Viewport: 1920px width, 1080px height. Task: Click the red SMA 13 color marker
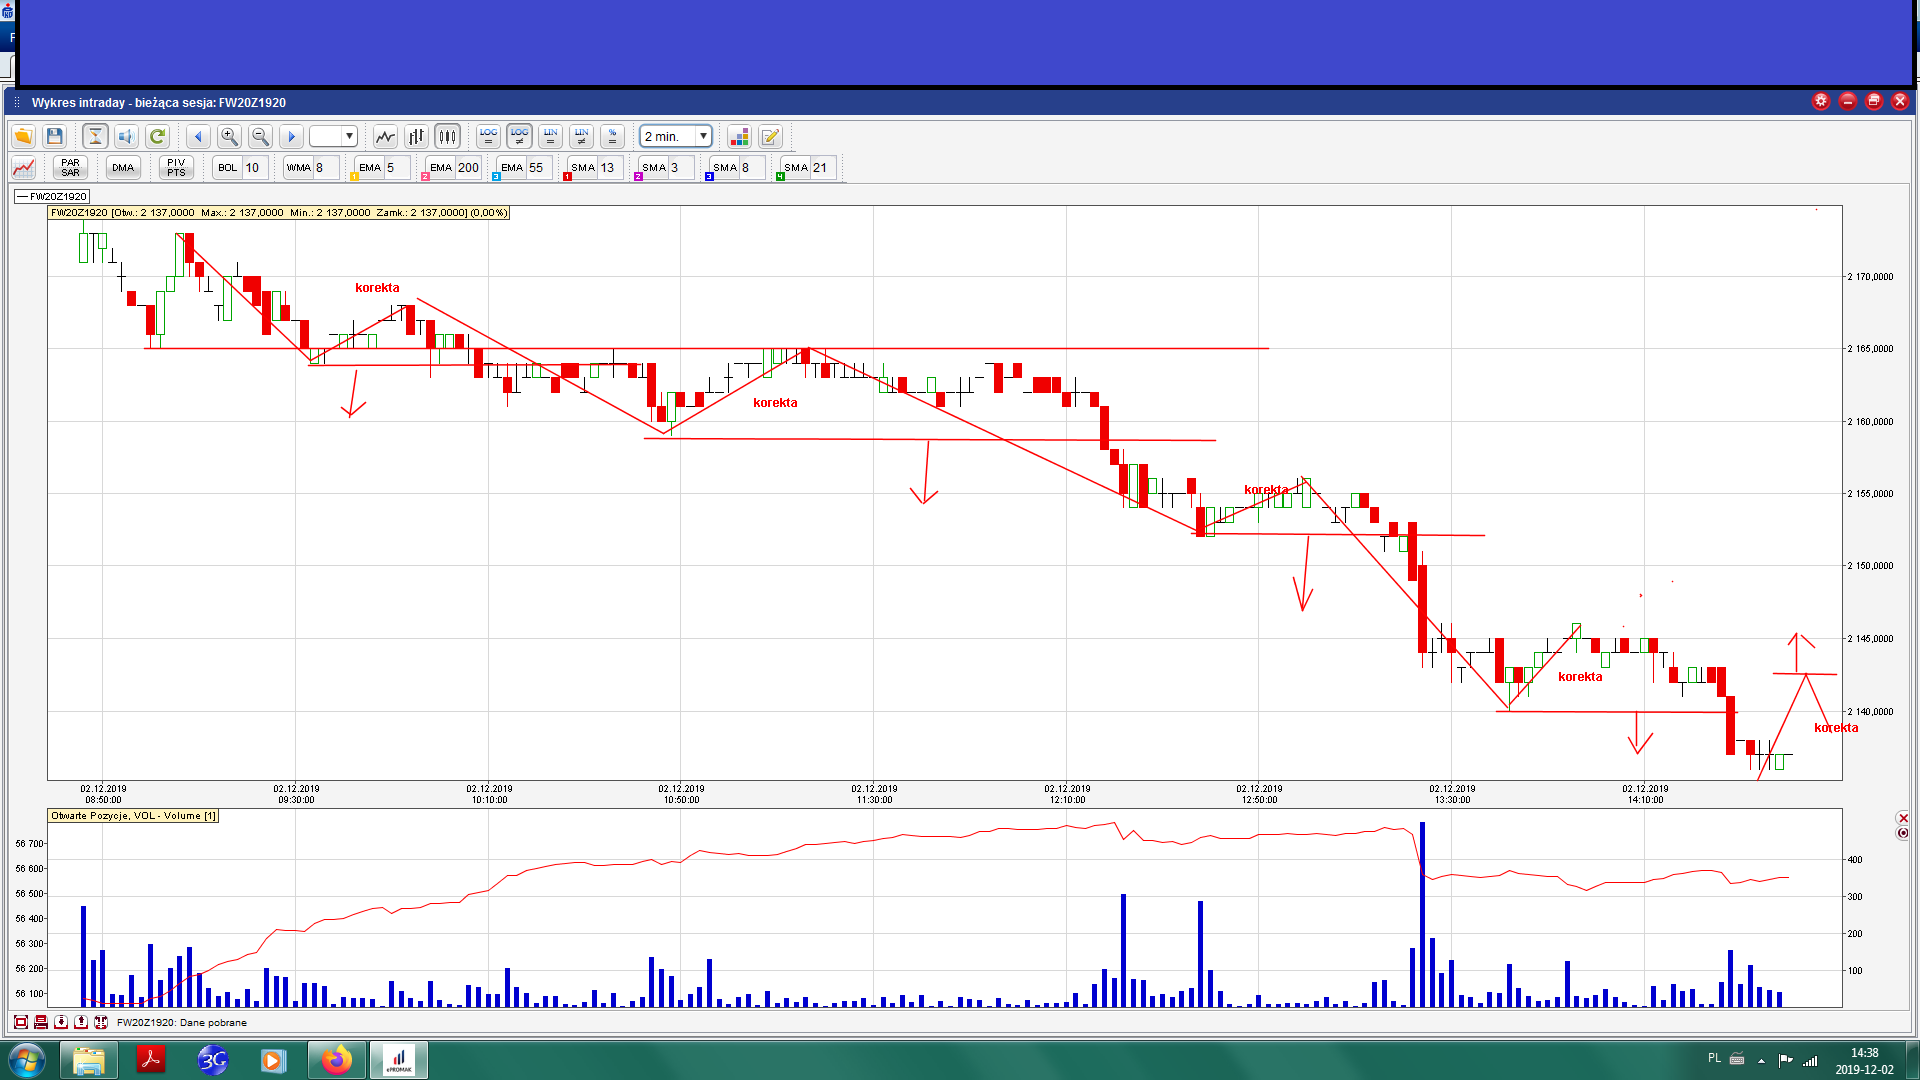[x=567, y=177]
